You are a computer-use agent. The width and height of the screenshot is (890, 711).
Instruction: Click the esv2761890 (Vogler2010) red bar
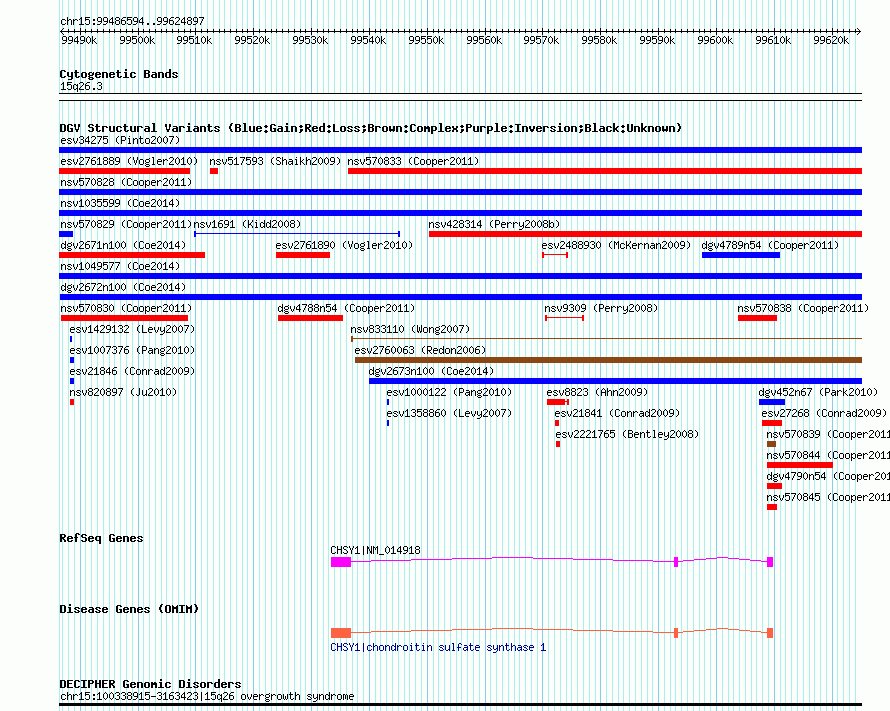pyautogui.click(x=302, y=255)
